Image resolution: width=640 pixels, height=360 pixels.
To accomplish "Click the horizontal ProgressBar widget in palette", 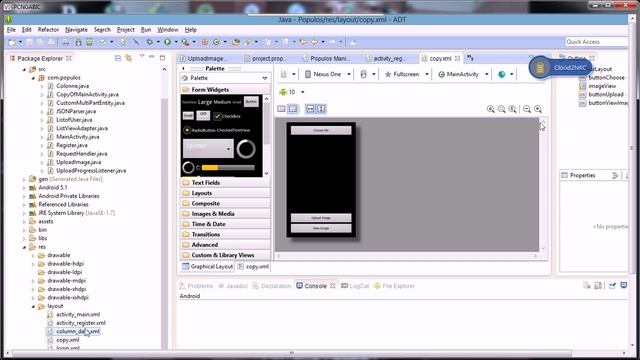I will pos(228,168).
